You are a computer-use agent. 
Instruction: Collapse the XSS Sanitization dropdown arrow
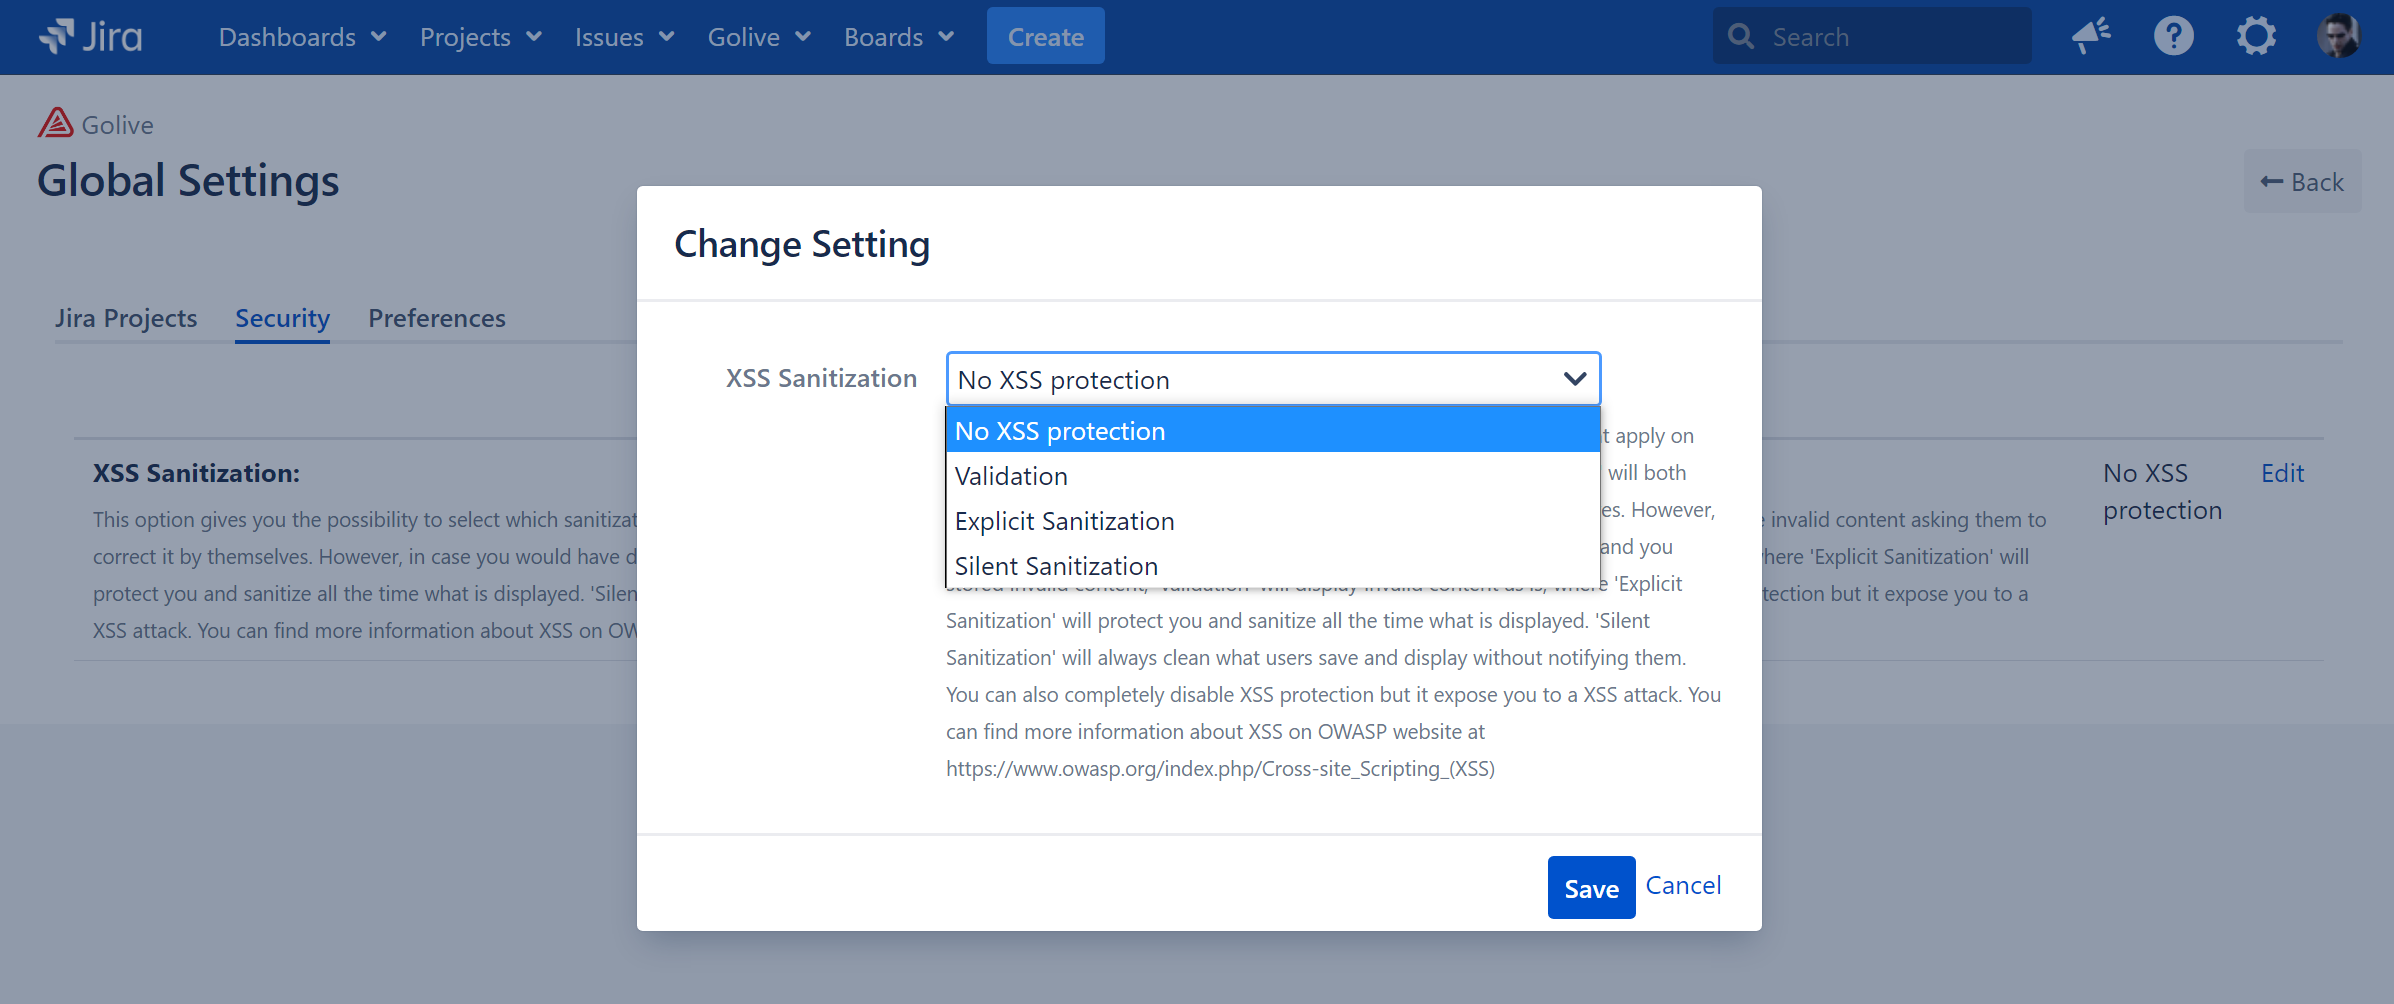pyautogui.click(x=1574, y=379)
